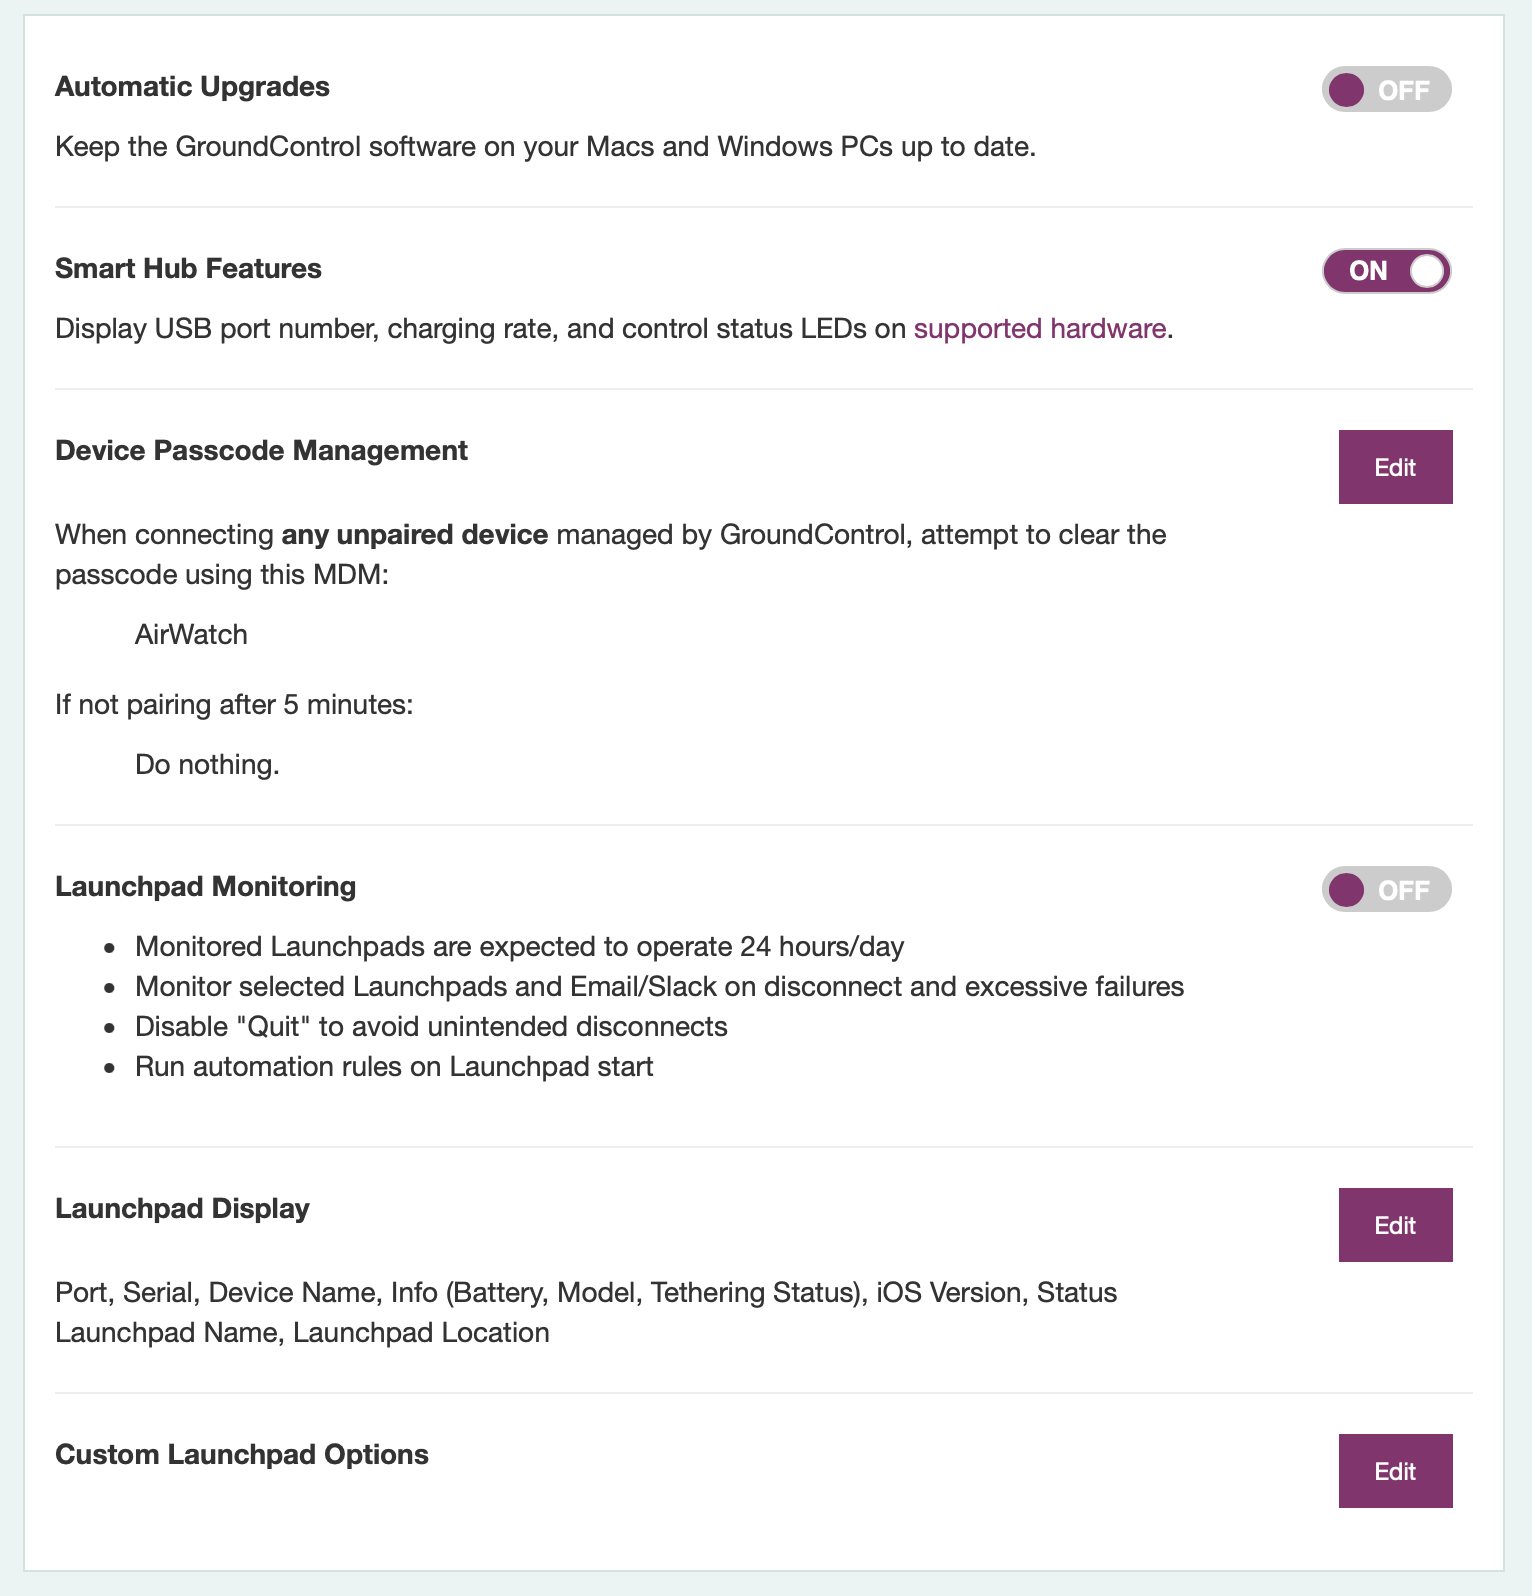Follow the "supported hardware" link
Viewport: 1532px width, 1596px height.
point(1039,329)
